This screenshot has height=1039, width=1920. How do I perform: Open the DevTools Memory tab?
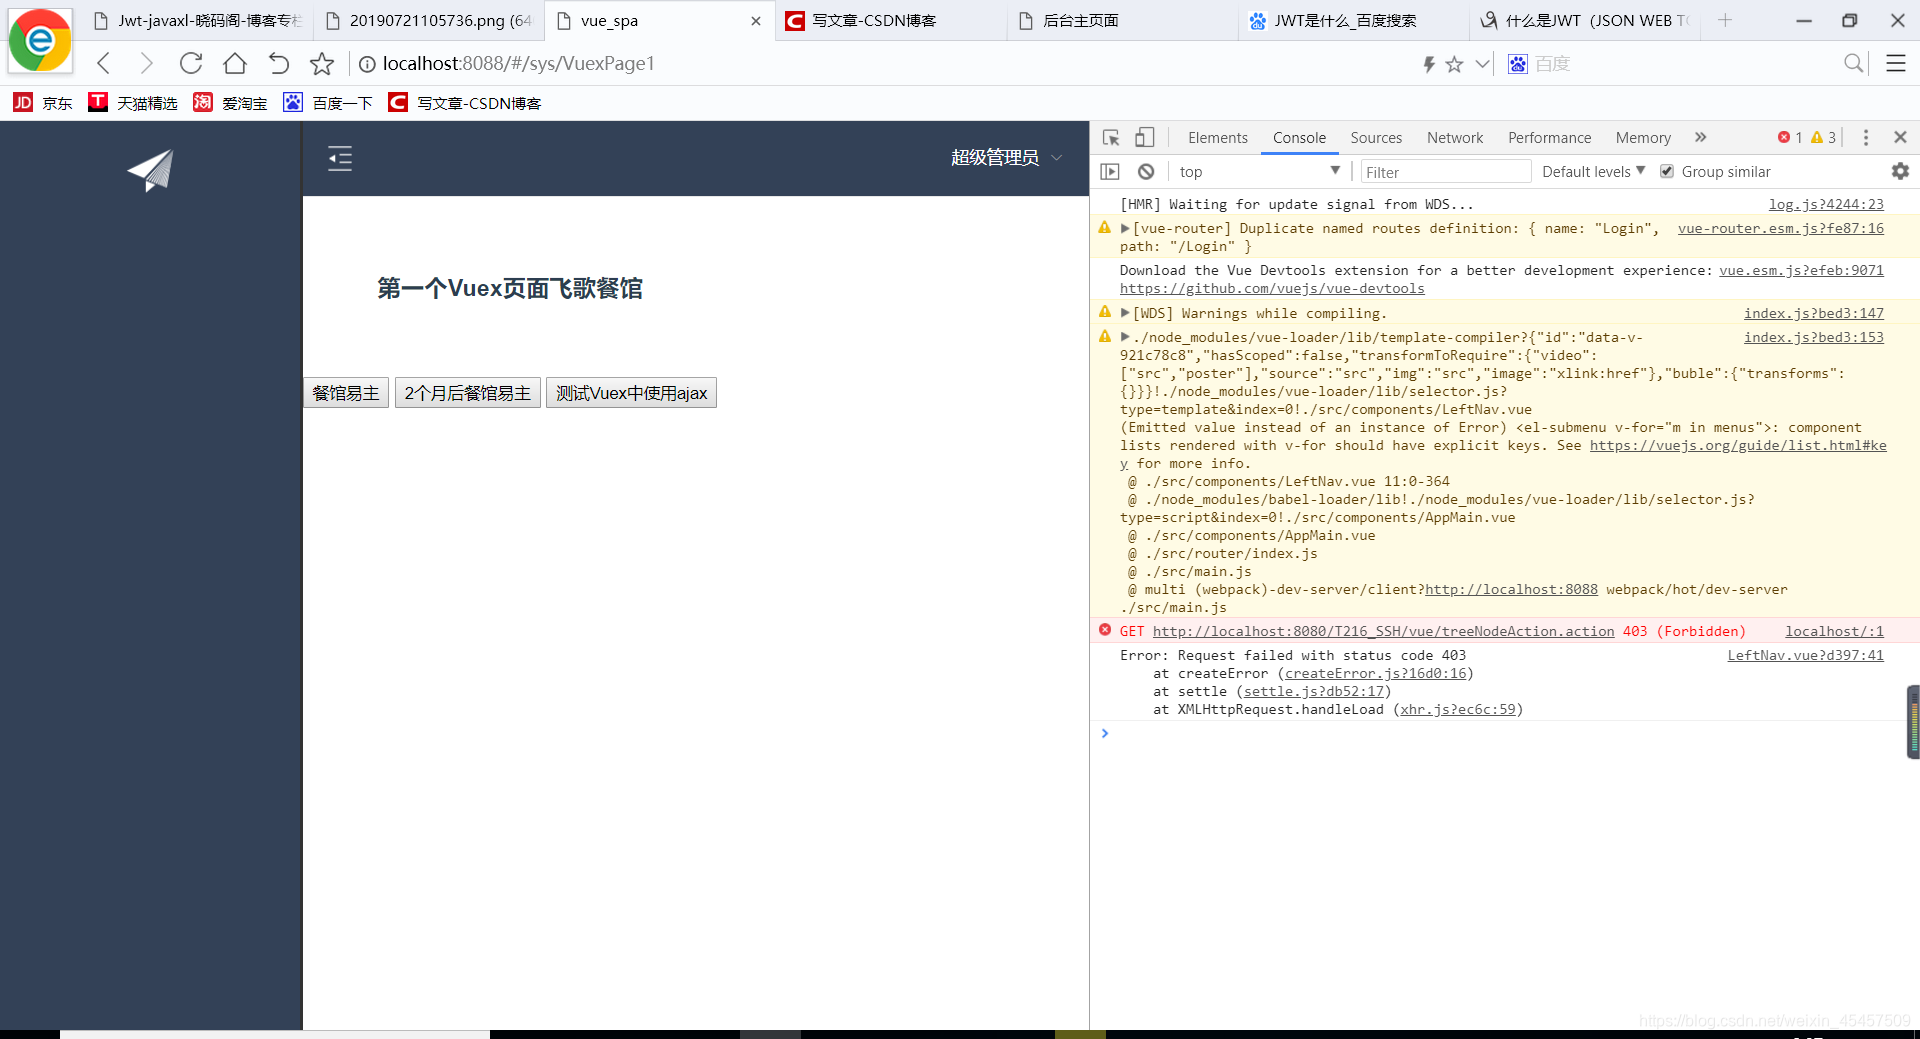pyautogui.click(x=1643, y=138)
